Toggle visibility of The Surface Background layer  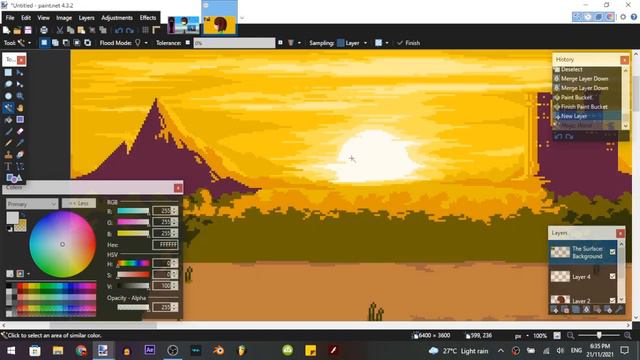pyautogui.click(x=612, y=252)
